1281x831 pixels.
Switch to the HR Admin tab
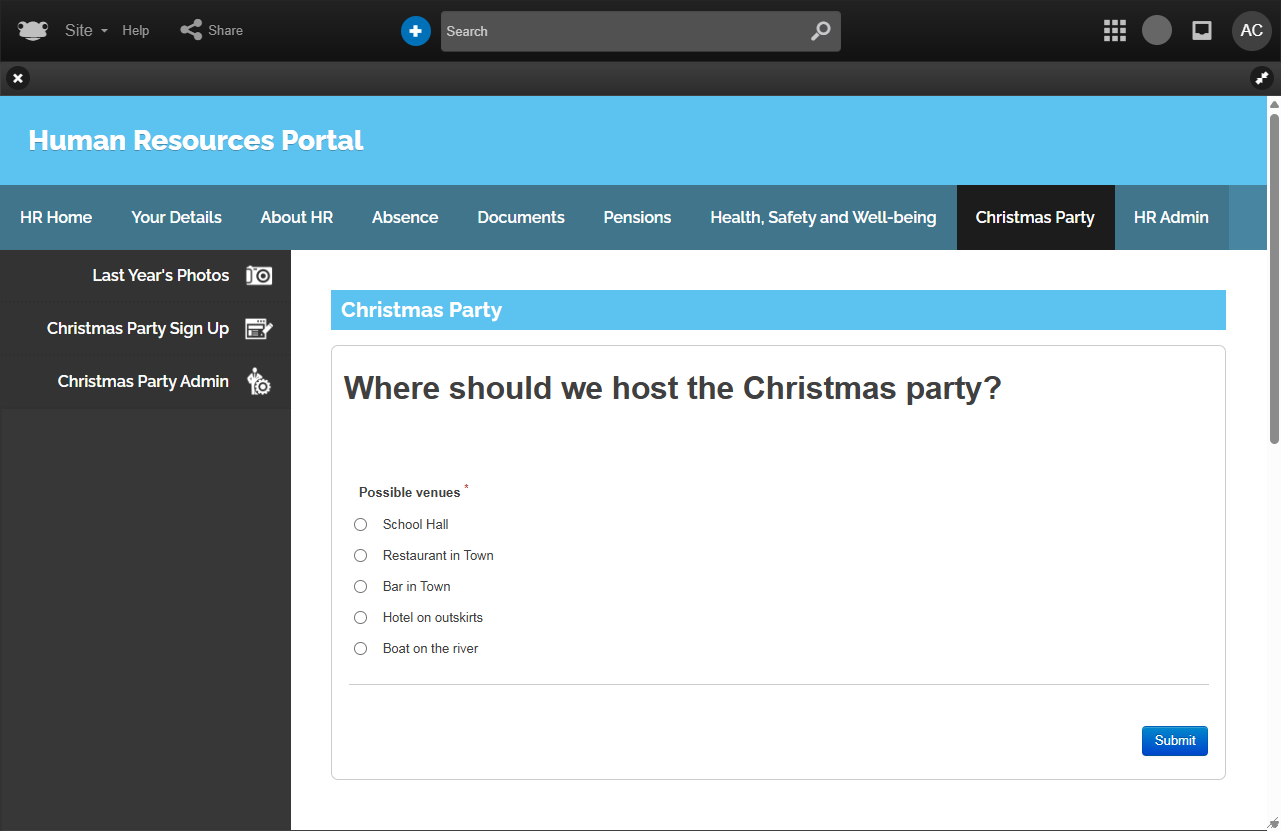(1171, 218)
